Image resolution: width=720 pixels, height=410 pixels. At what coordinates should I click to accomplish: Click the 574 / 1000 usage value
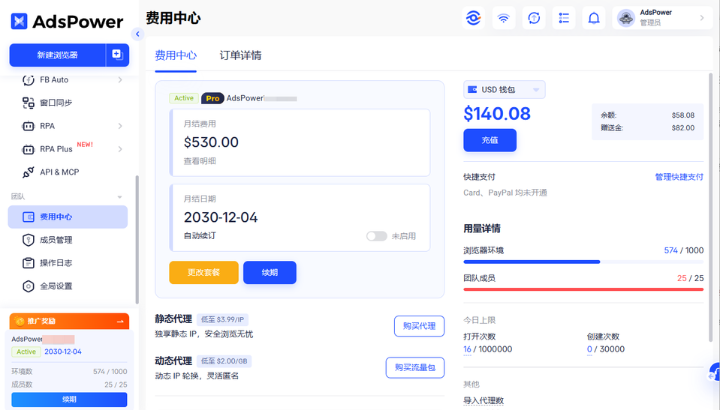click(684, 250)
